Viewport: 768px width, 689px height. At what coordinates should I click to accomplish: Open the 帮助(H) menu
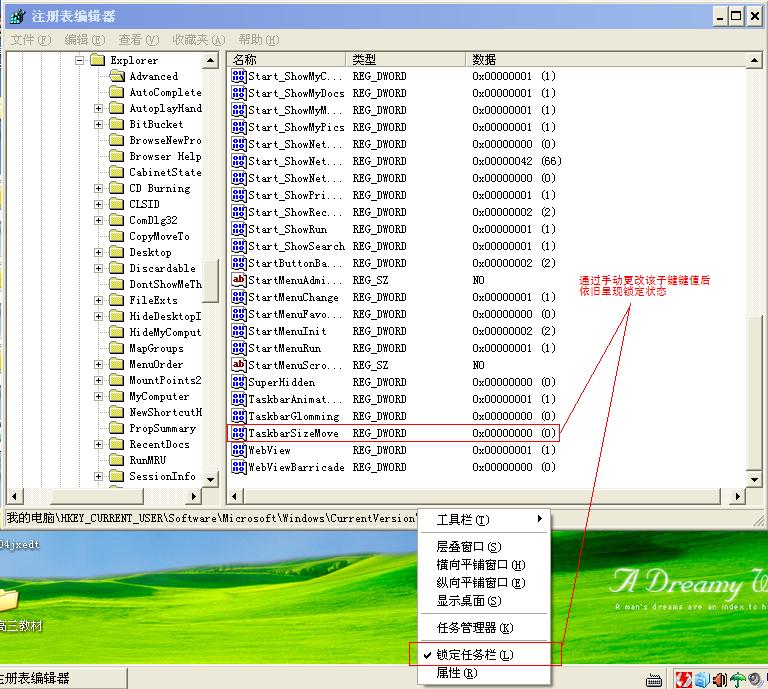259,39
